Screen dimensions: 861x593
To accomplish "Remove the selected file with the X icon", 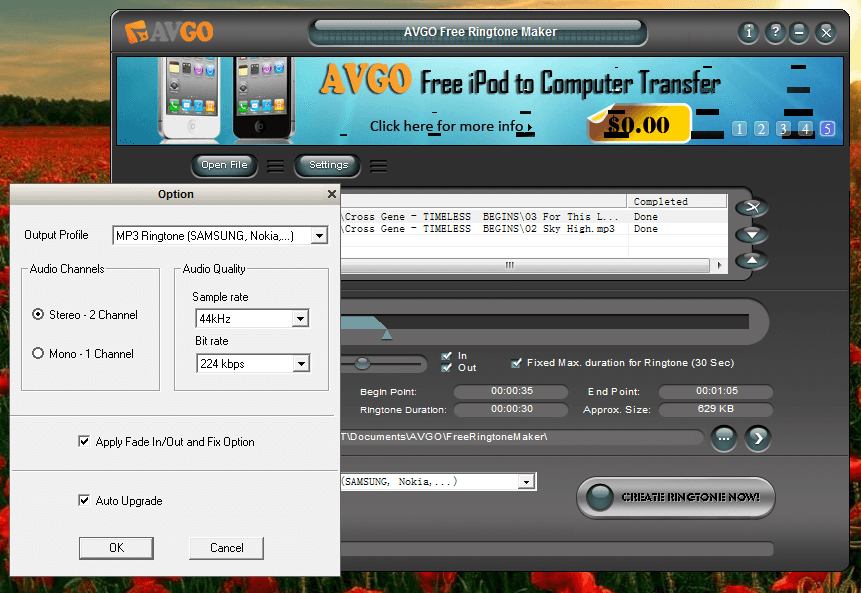I will [751, 208].
